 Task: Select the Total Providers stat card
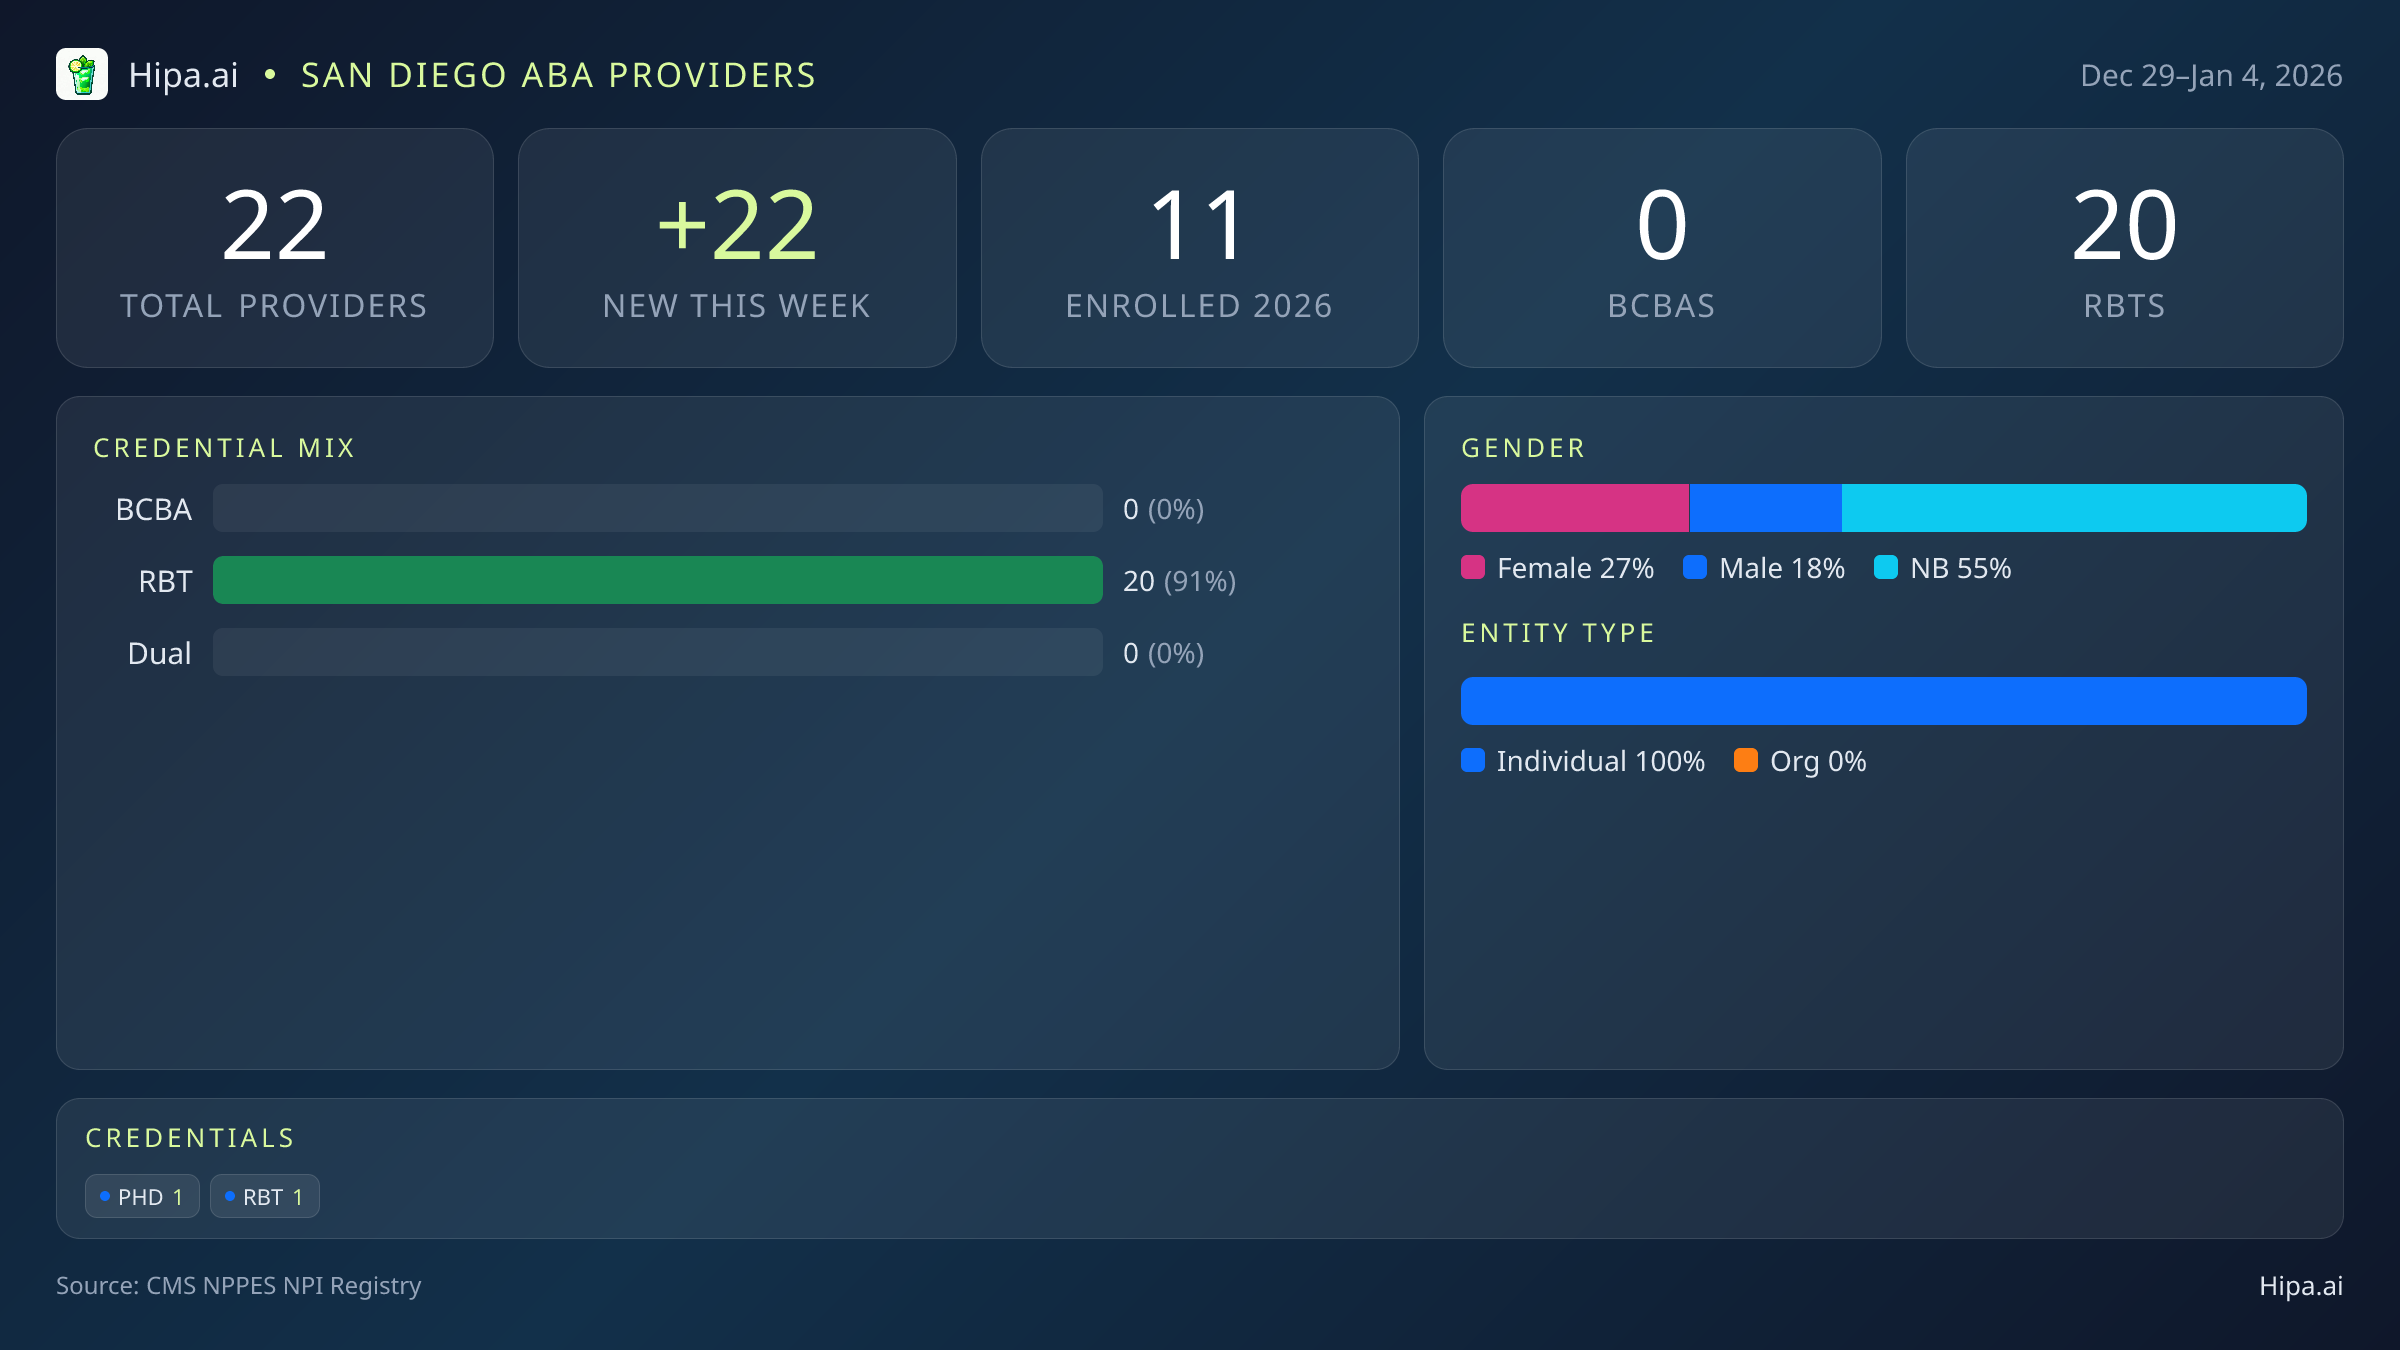(275, 247)
